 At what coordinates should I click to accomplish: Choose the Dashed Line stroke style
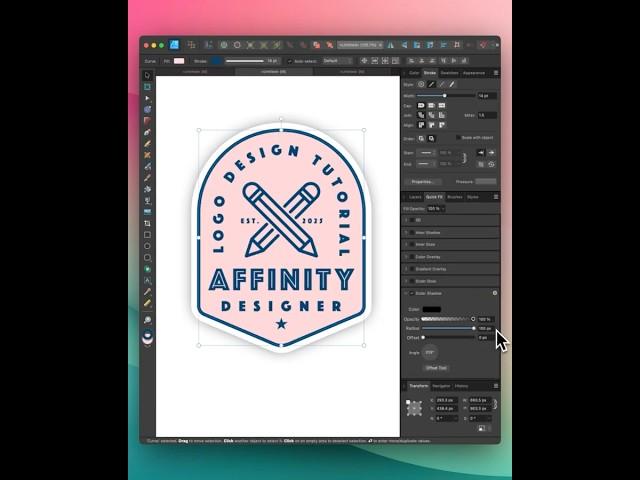coord(442,84)
